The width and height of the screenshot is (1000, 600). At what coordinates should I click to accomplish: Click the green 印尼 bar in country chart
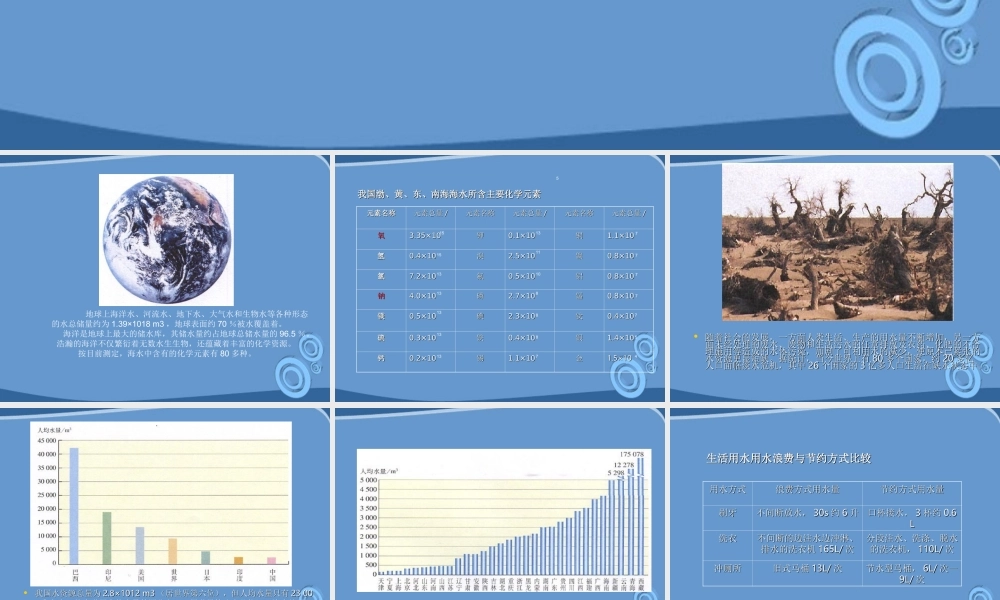point(107,538)
